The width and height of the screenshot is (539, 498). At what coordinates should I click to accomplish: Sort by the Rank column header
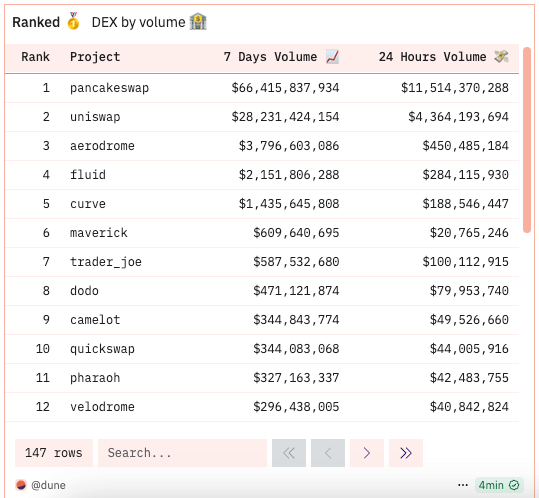coord(35,57)
